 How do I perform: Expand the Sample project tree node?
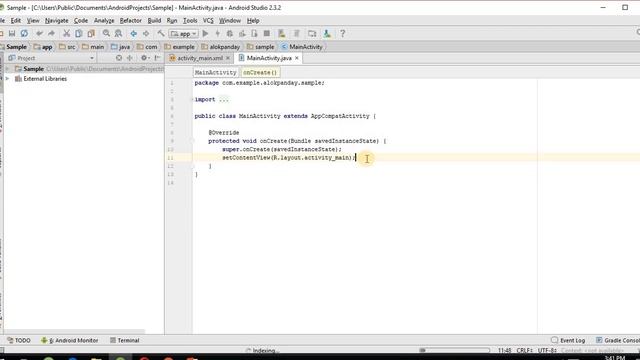click(7, 69)
